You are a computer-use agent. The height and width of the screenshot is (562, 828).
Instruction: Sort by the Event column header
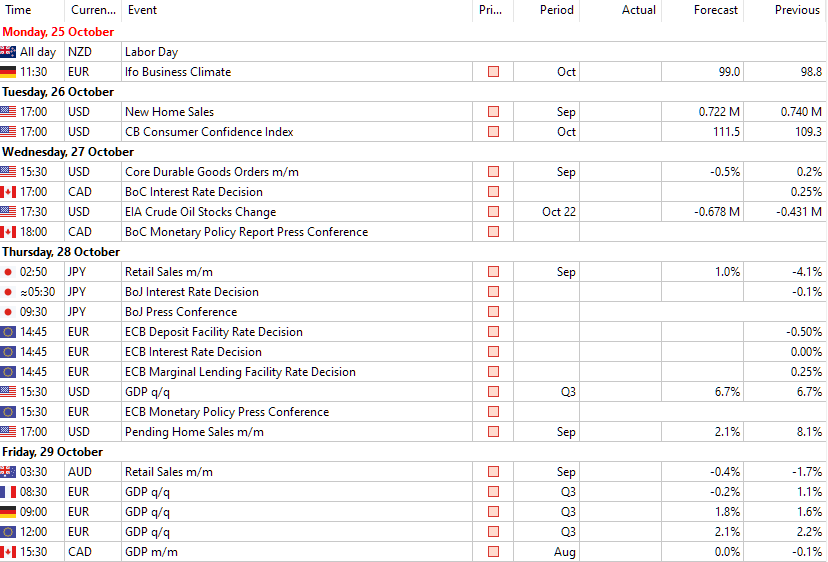(297, 10)
